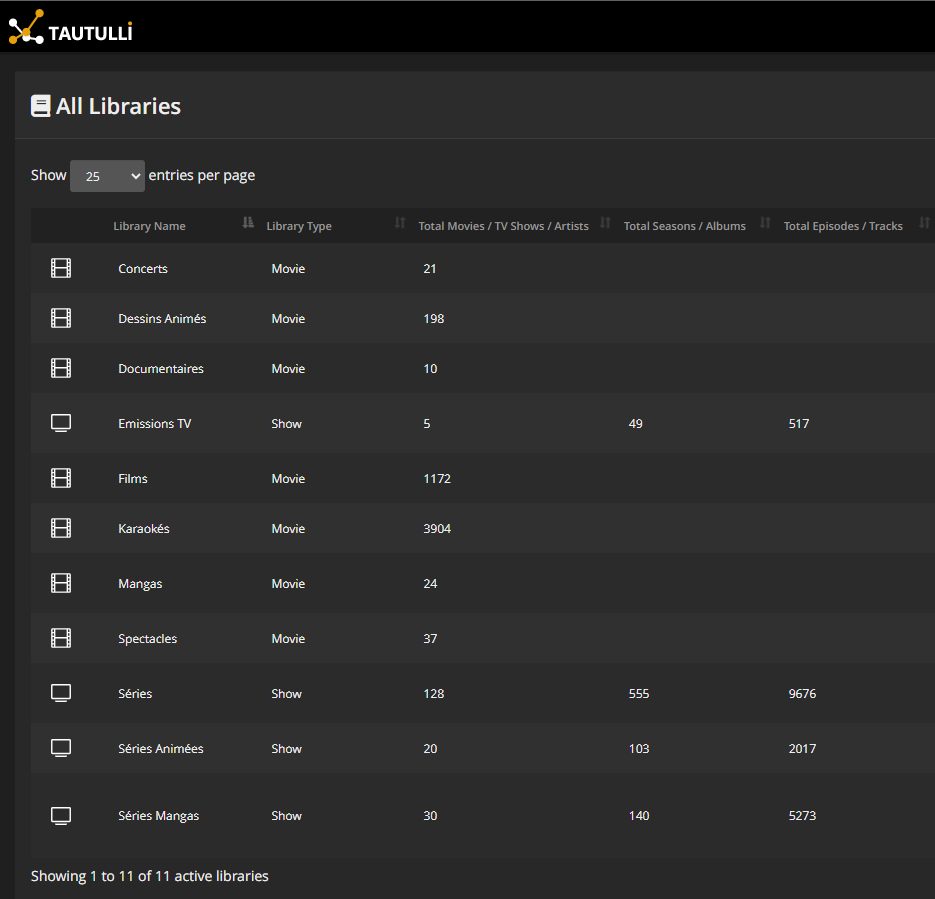The height and width of the screenshot is (899, 935).
Task: Sort table by Library Type column
Action: (299, 226)
